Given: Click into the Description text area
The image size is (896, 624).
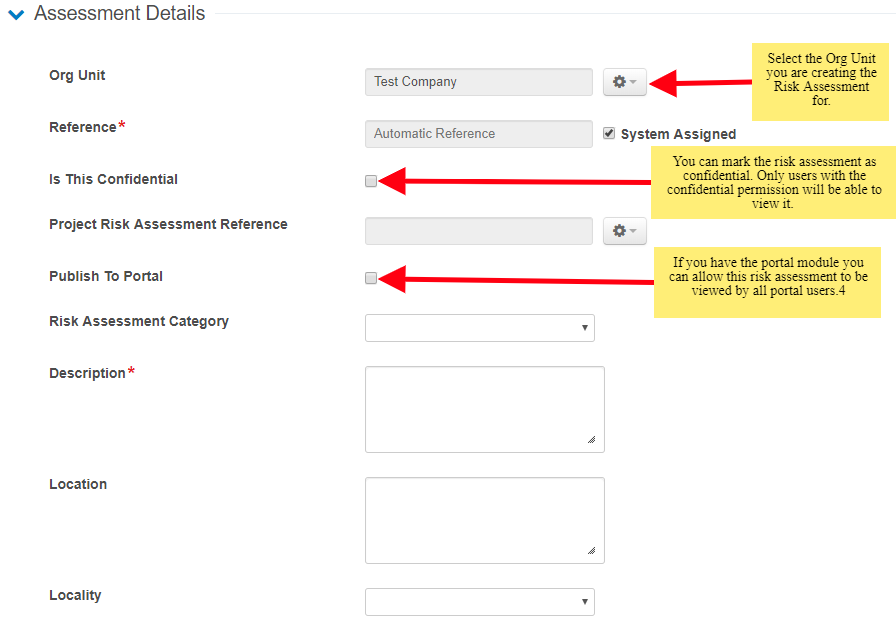Looking at the screenshot, I should pos(484,409).
